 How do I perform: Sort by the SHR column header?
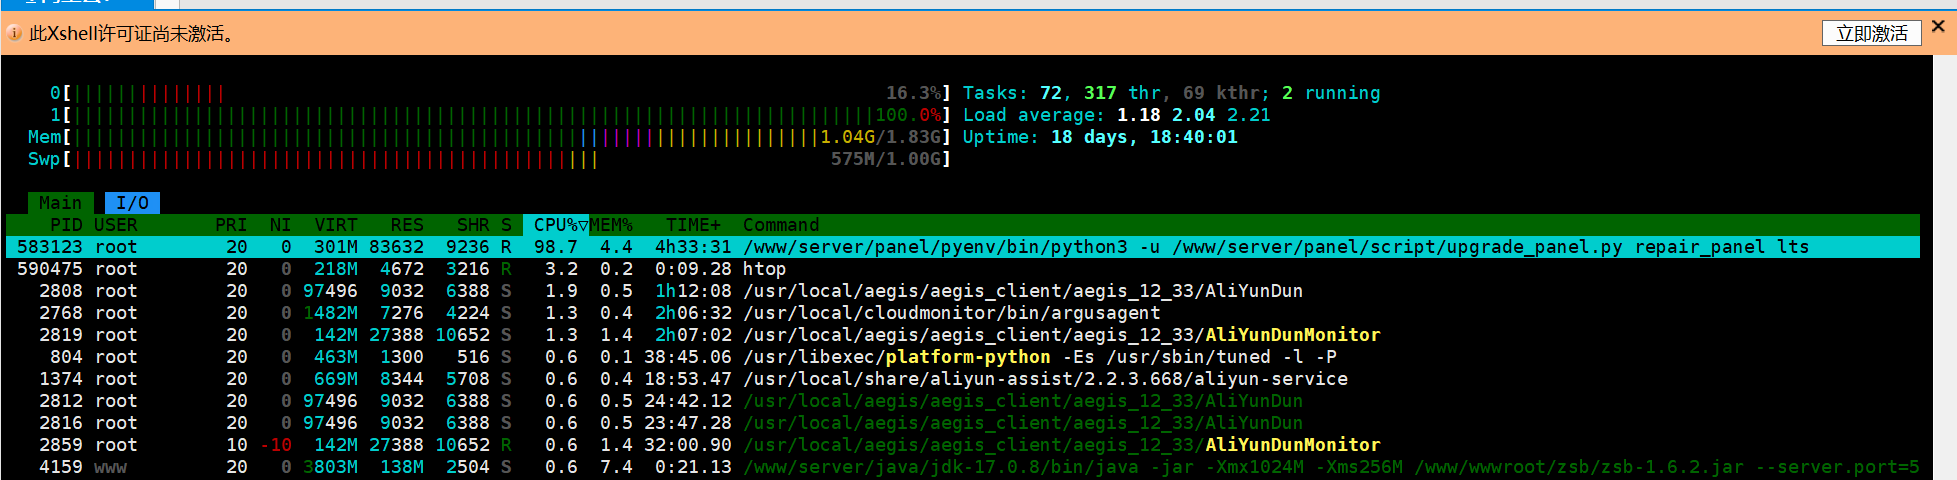click(x=473, y=225)
